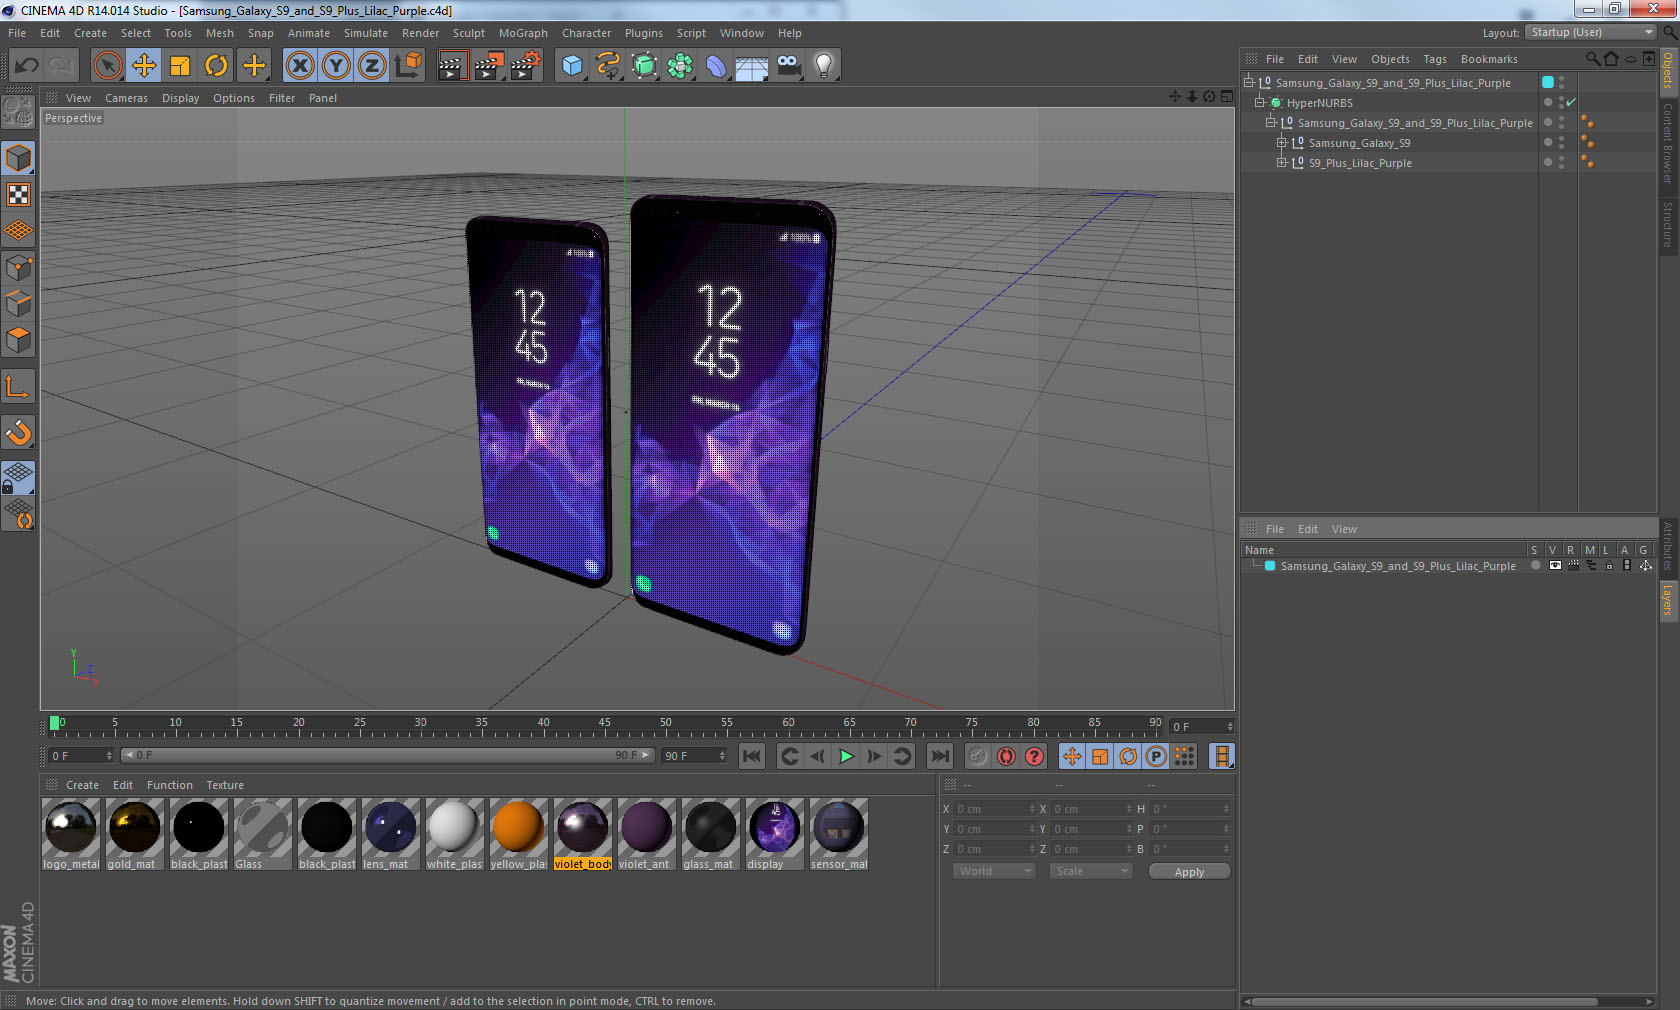Switch to Points mode

(x=18, y=267)
